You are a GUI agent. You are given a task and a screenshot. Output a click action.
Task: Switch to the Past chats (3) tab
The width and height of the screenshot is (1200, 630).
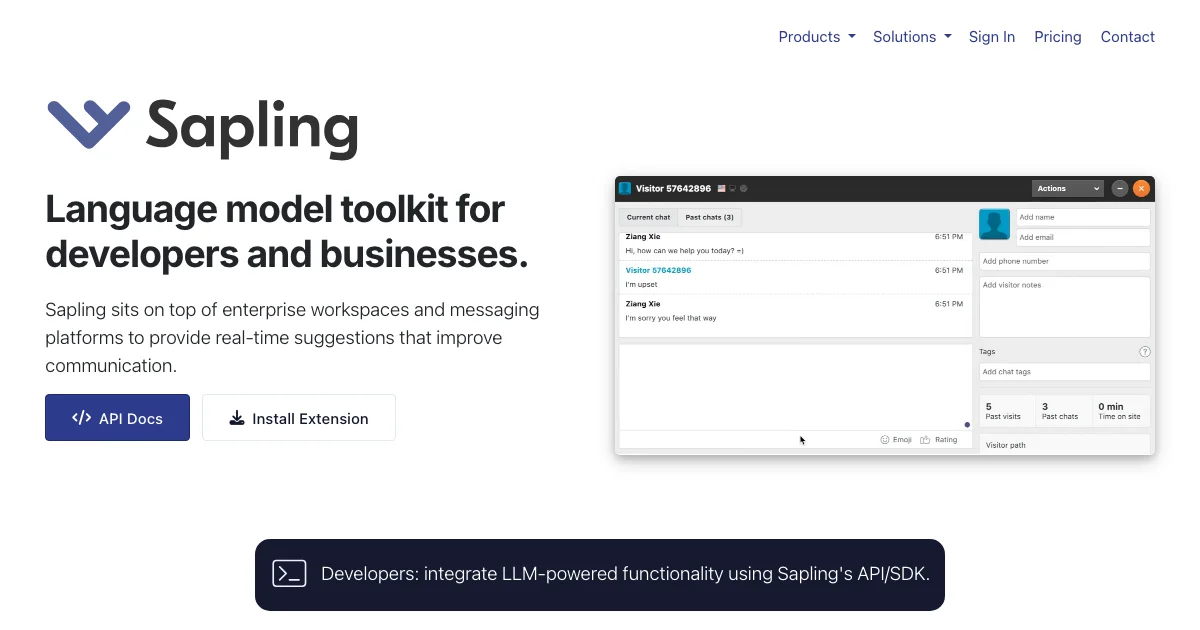709,217
